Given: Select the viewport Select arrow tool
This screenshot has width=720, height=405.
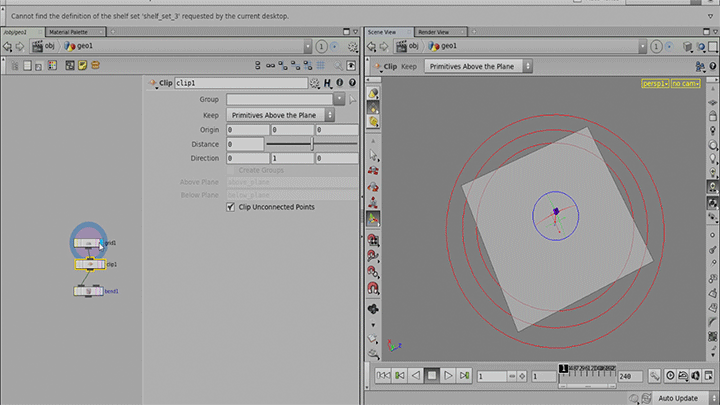Looking at the screenshot, I should (373, 156).
